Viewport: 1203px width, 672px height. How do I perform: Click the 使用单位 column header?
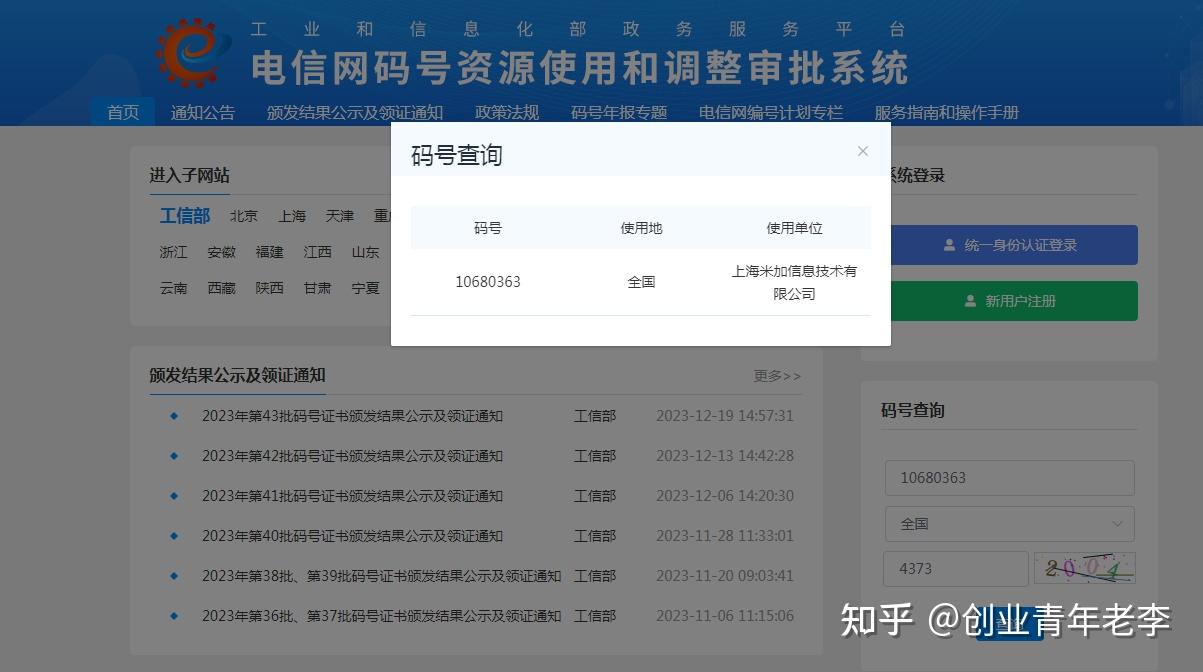(x=794, y=228)
